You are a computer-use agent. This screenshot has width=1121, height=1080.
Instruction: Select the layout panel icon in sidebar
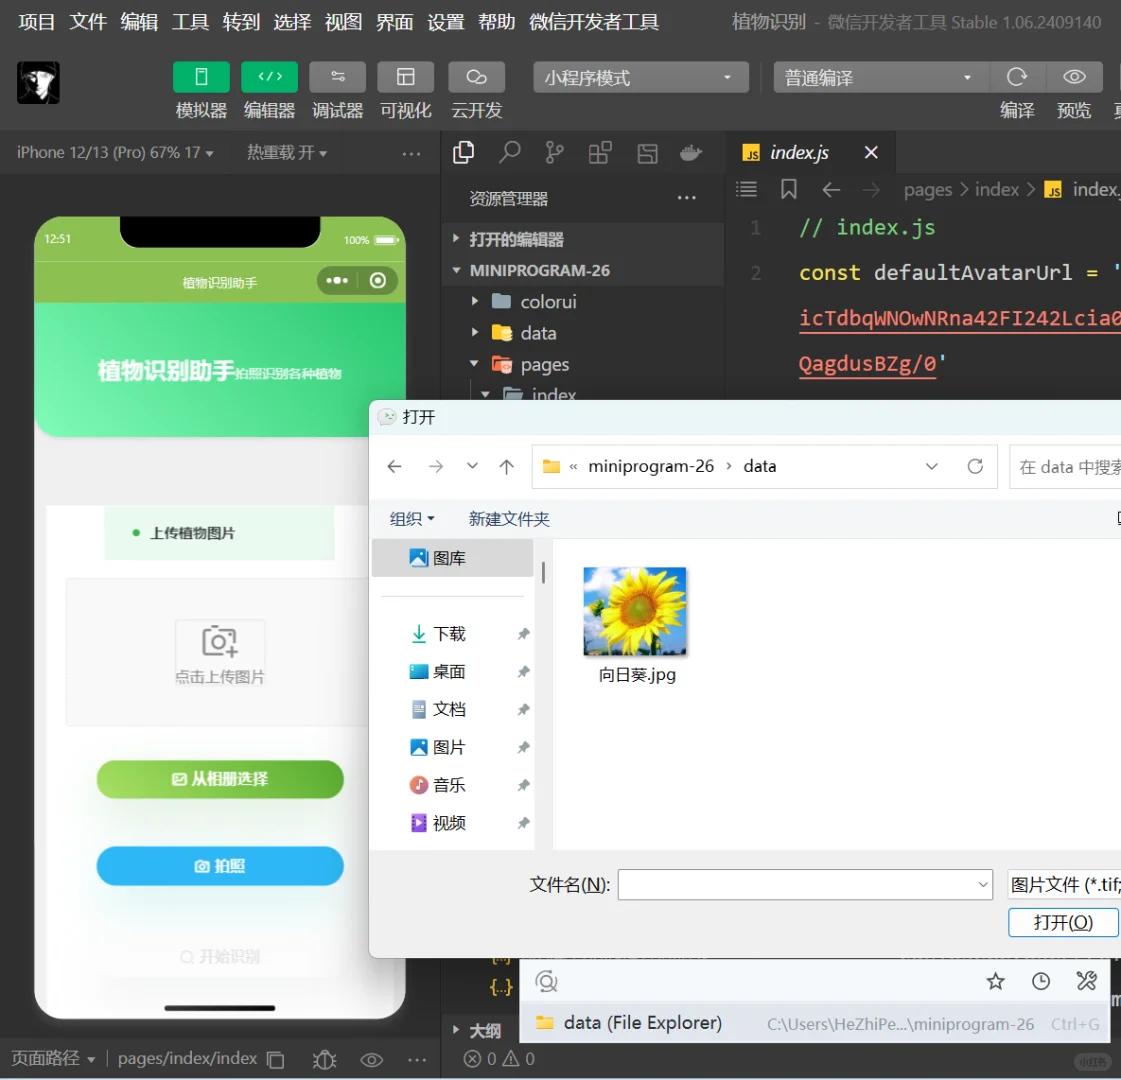tap(647, 153)
